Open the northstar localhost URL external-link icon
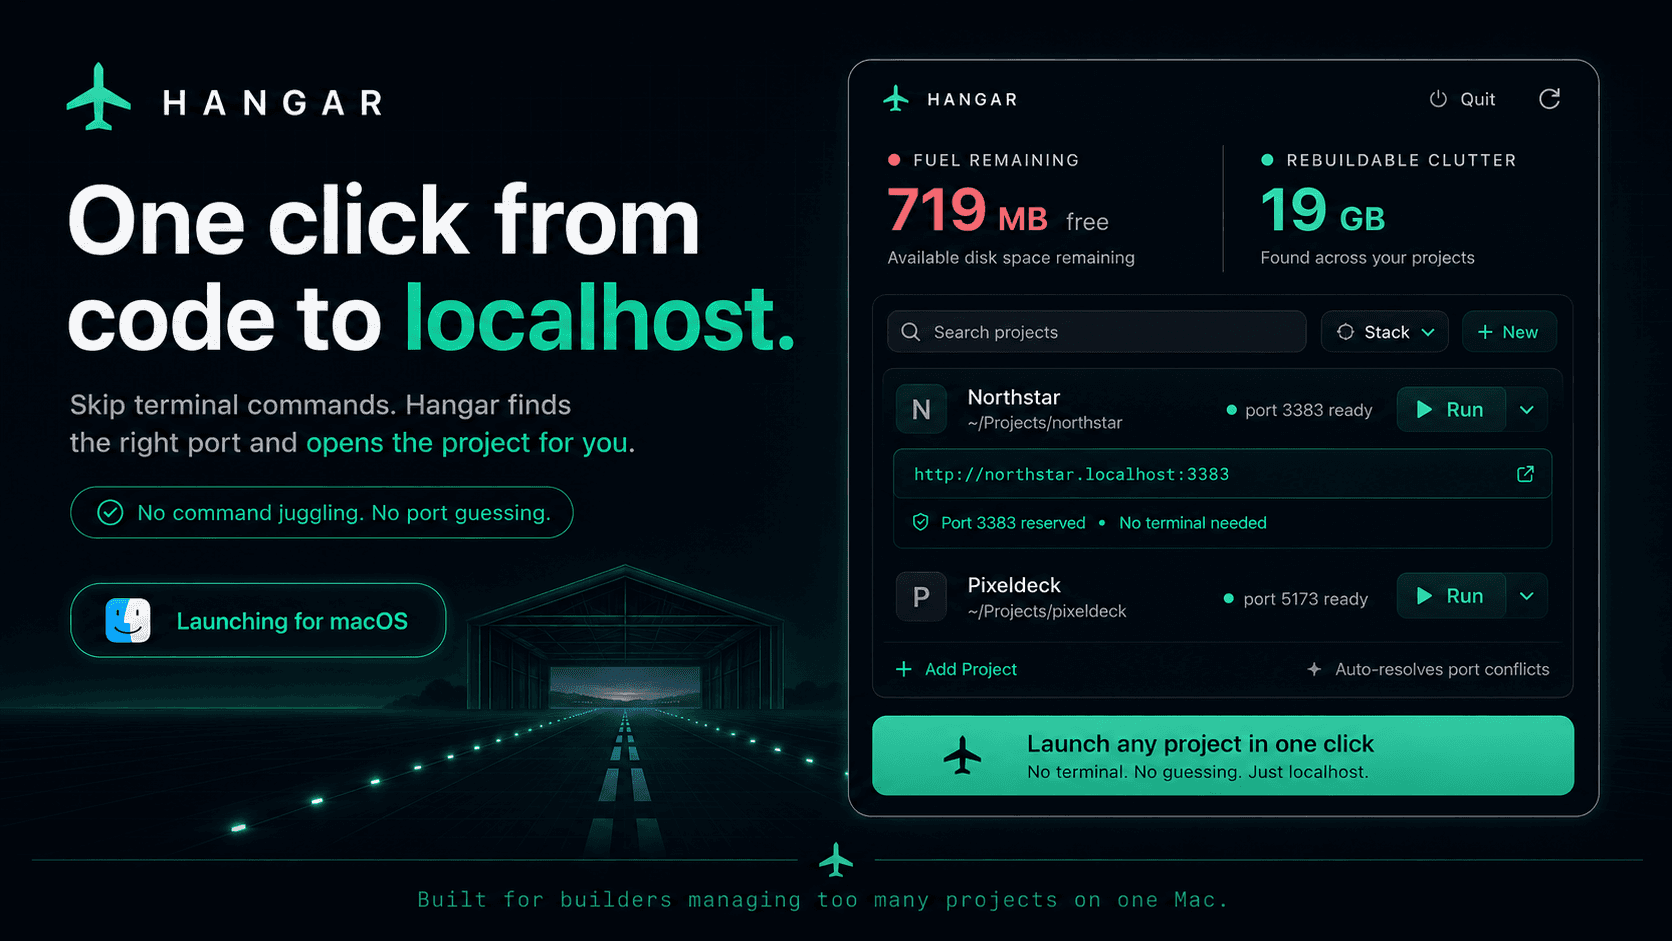Image resolution: width=1672 pixels, height=941 pixels. 1525,474
